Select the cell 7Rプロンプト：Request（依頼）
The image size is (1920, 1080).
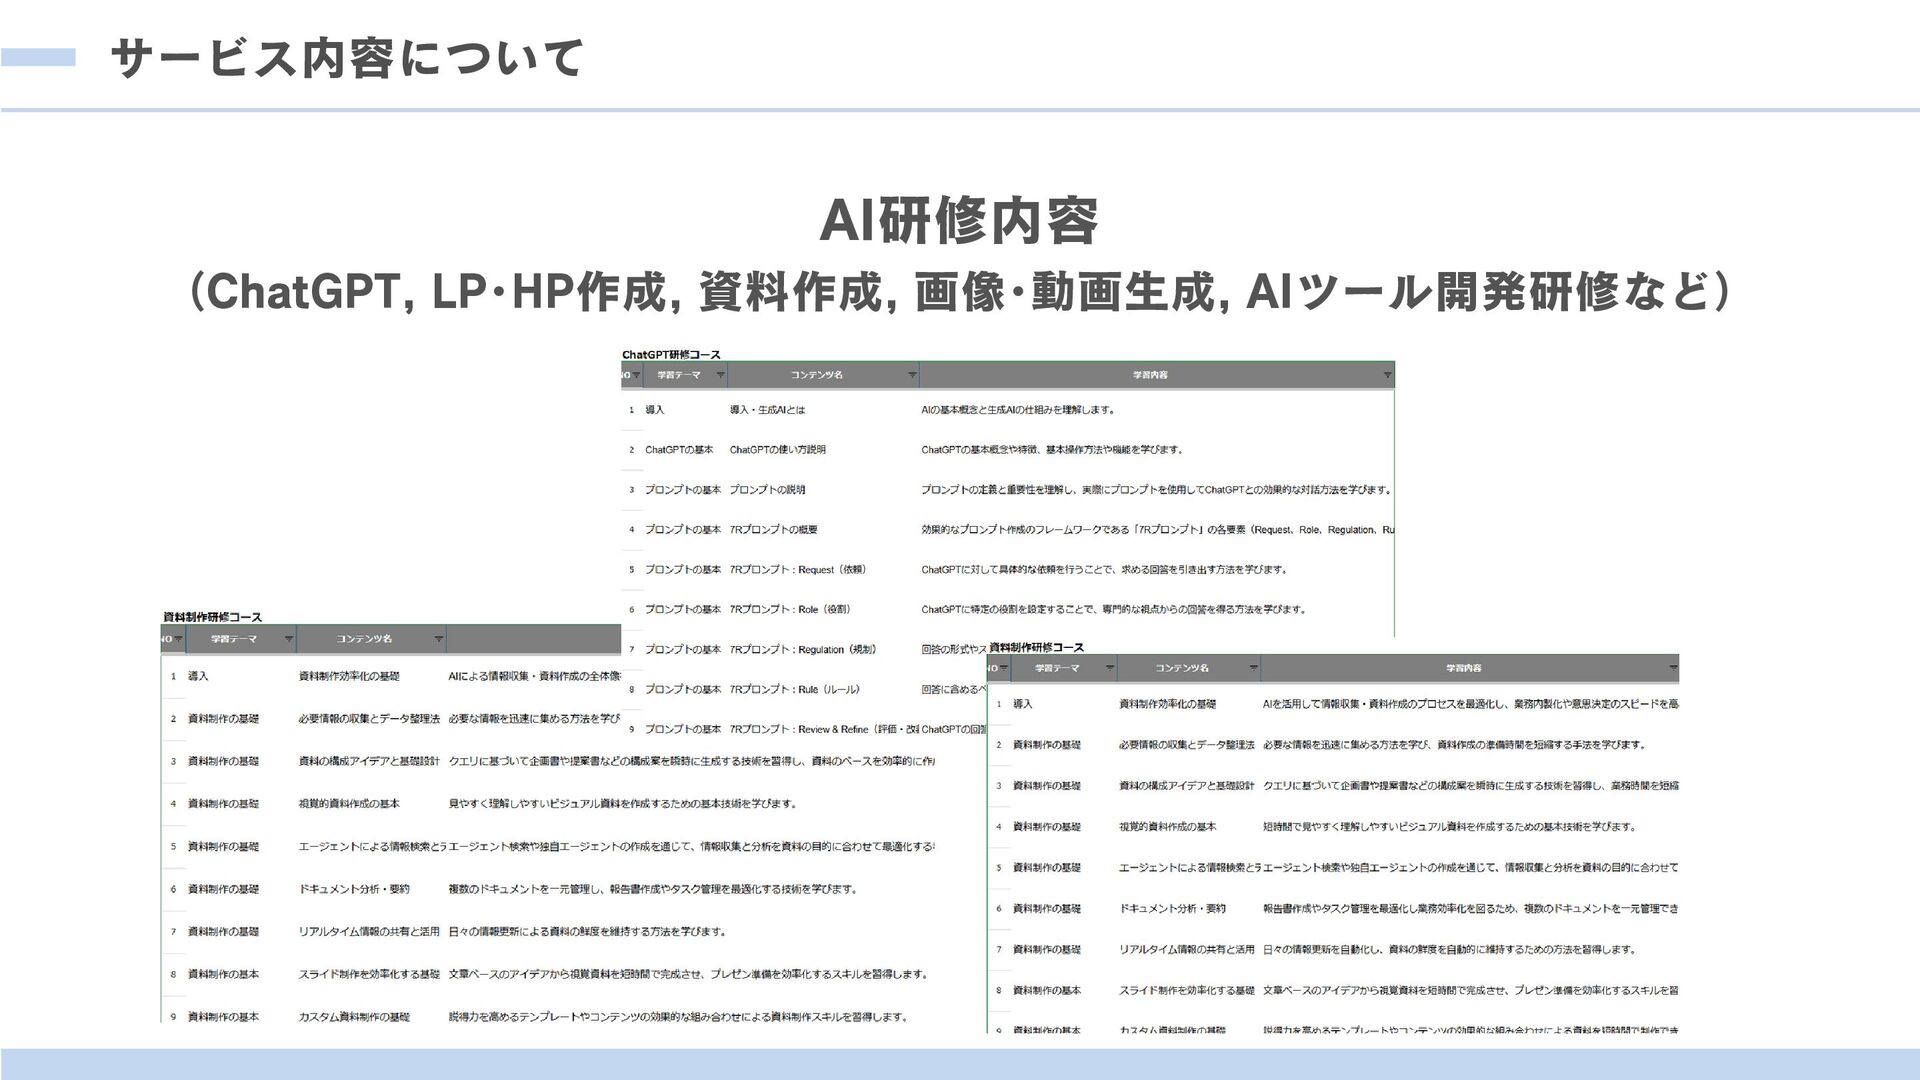coord(798,570)
